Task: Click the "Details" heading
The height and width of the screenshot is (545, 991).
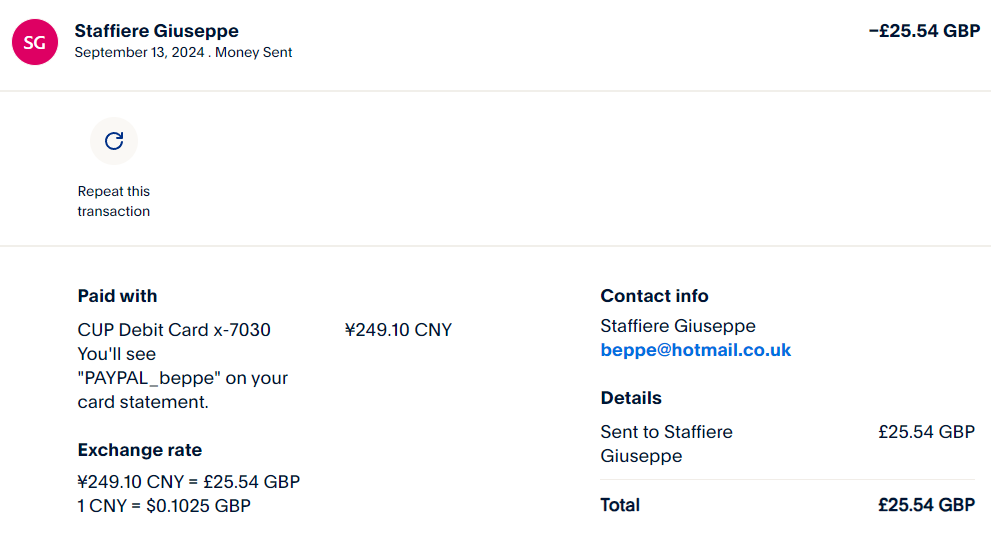Action: coord(631,398)
